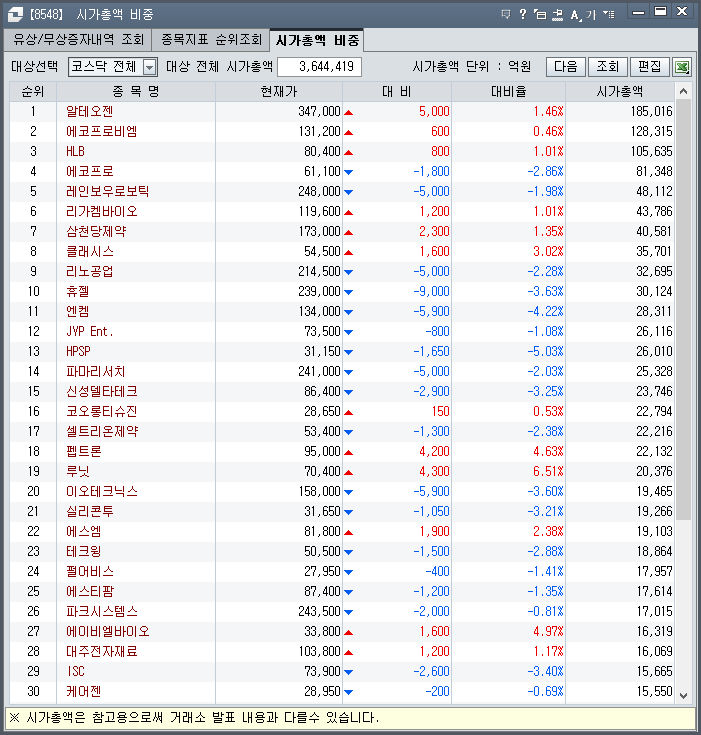Select stock 에코프로비엠
The height and width of the screenshot is (735, 701).
tap(102, 131)
